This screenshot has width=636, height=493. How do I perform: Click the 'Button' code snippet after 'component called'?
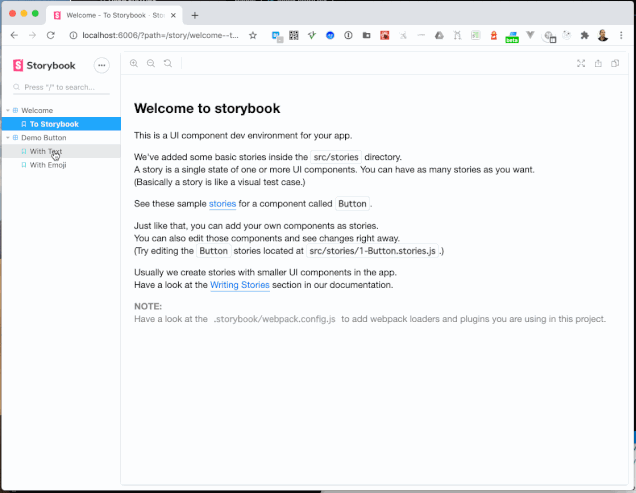(x=352, y=204)
